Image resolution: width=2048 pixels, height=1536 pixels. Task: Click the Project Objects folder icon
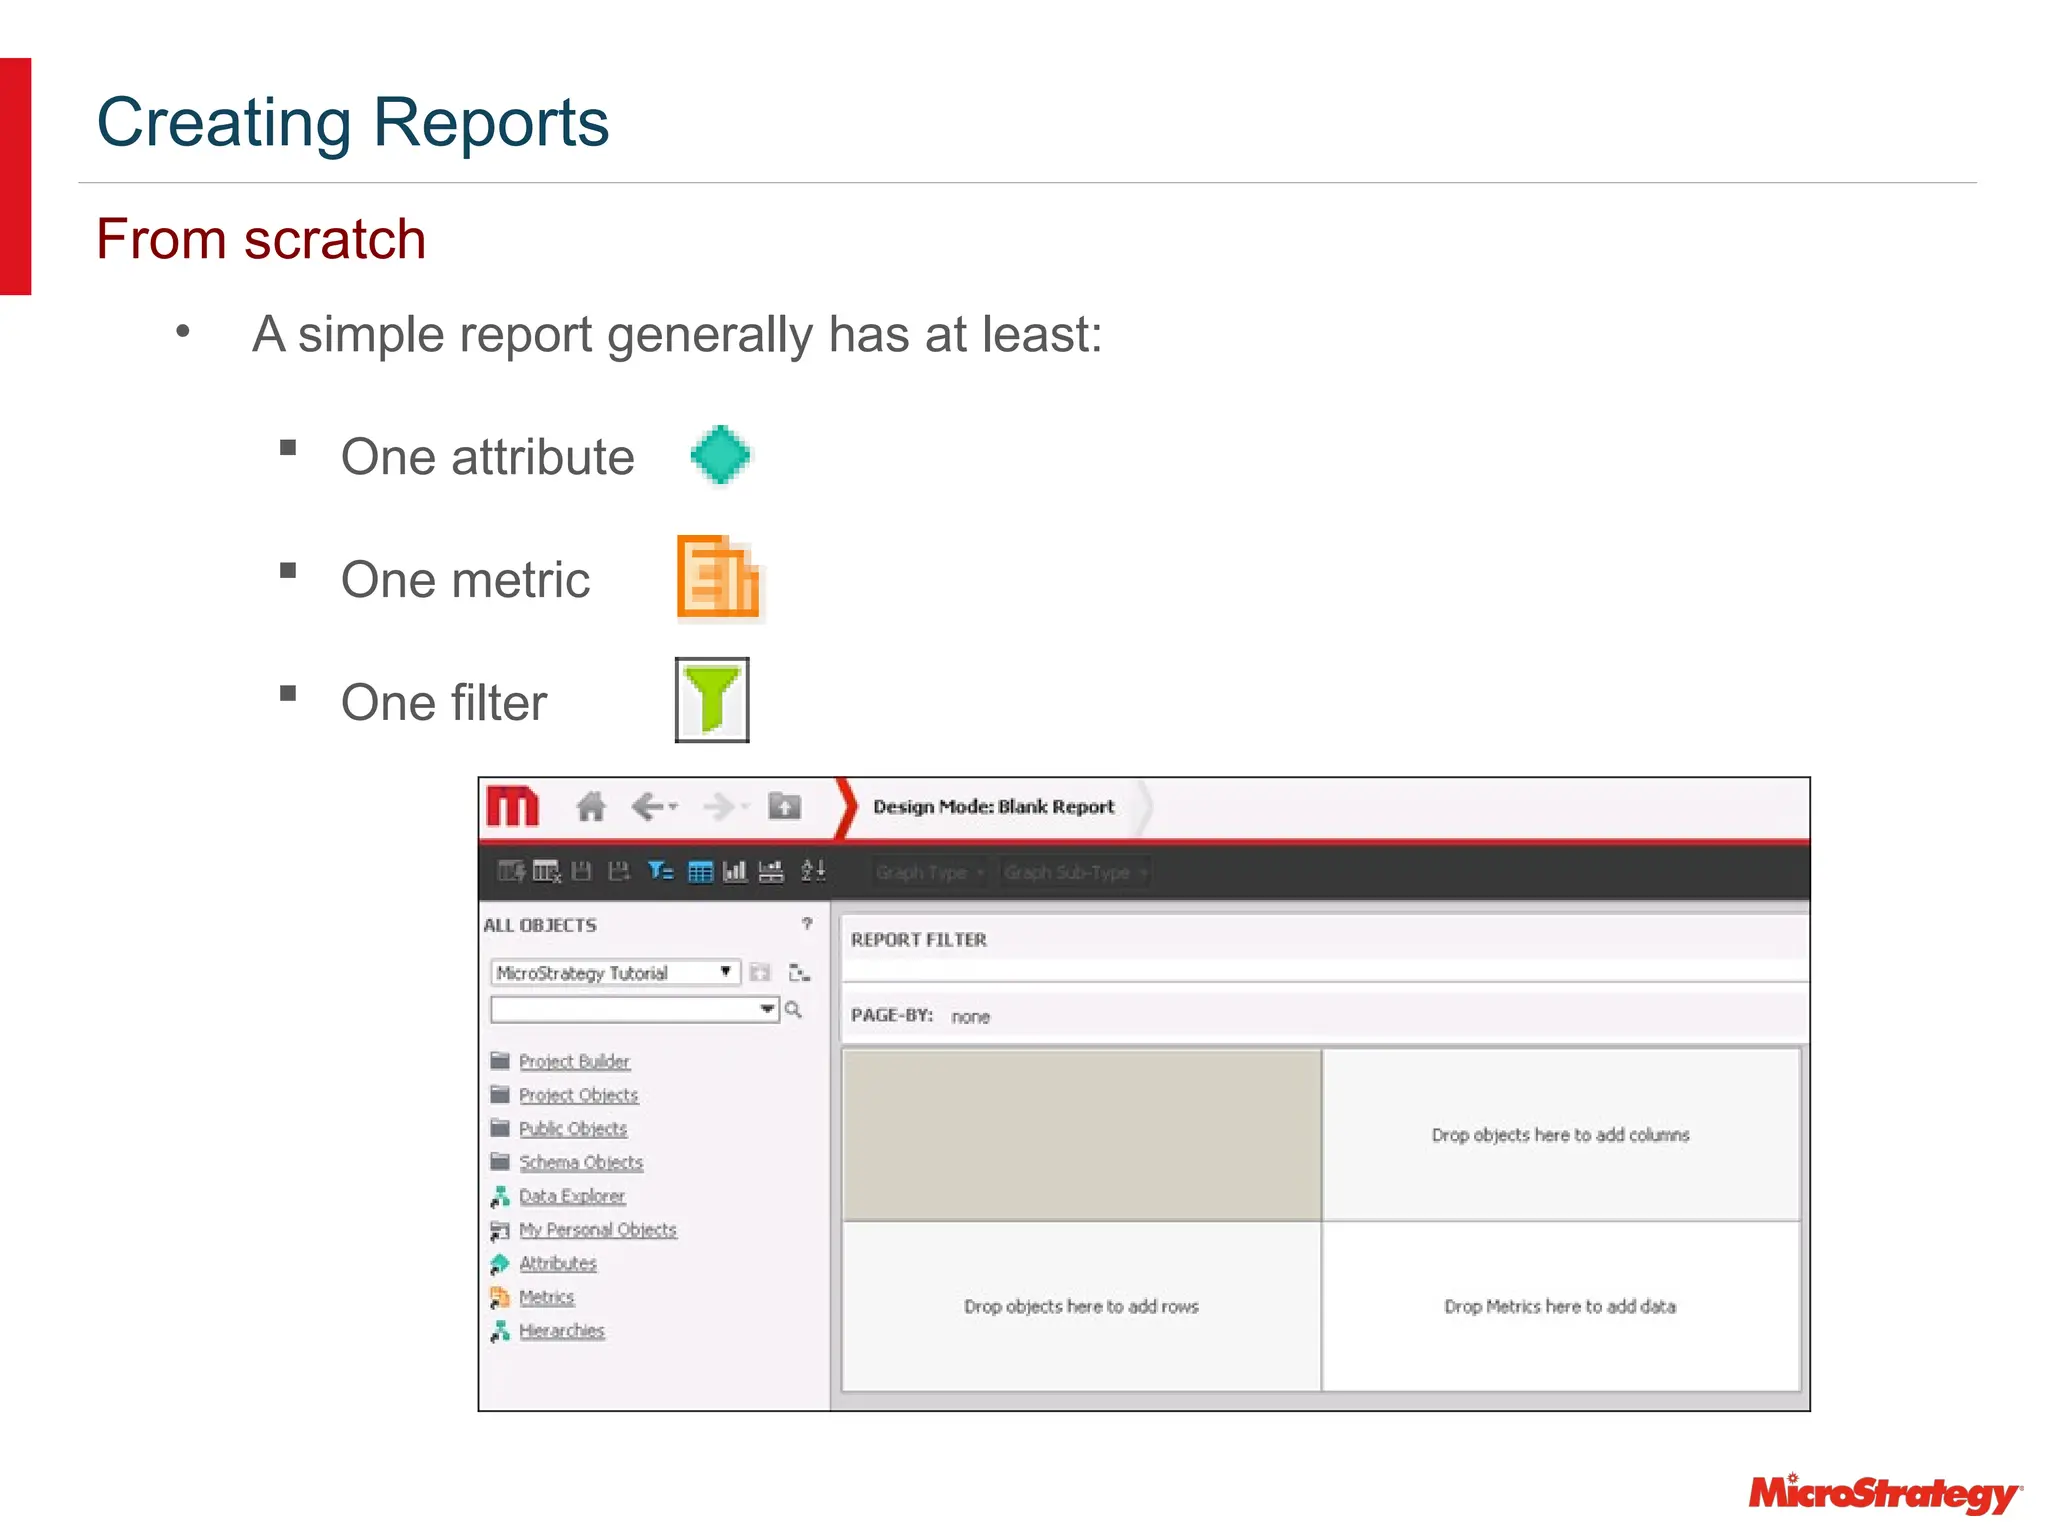[x=500, y=1095]
